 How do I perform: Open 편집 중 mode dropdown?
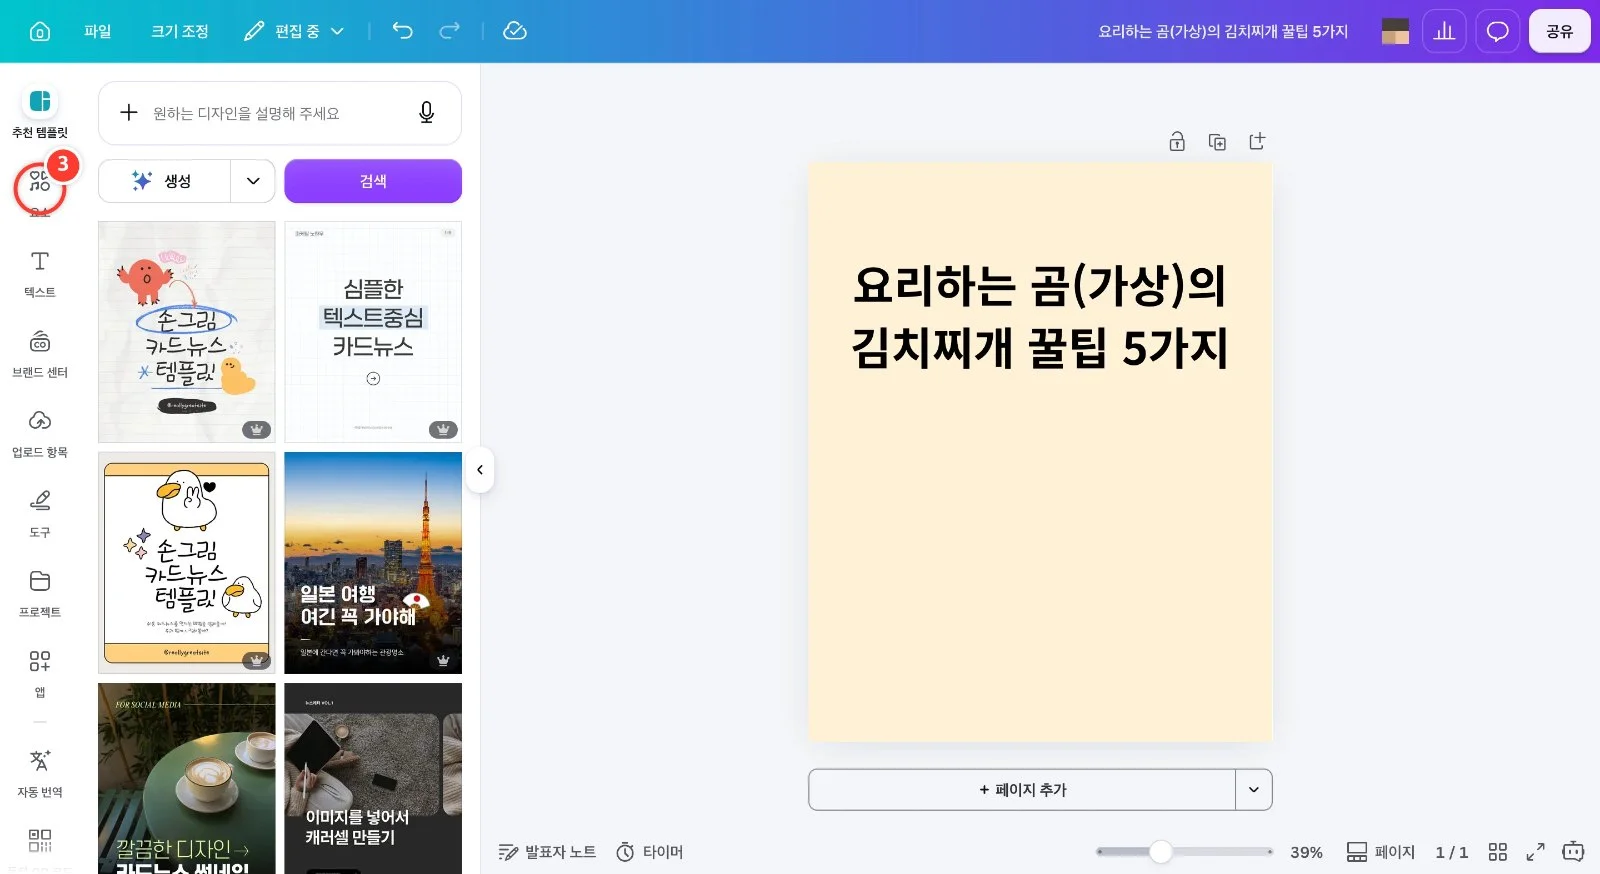click(x=294, y=31)
